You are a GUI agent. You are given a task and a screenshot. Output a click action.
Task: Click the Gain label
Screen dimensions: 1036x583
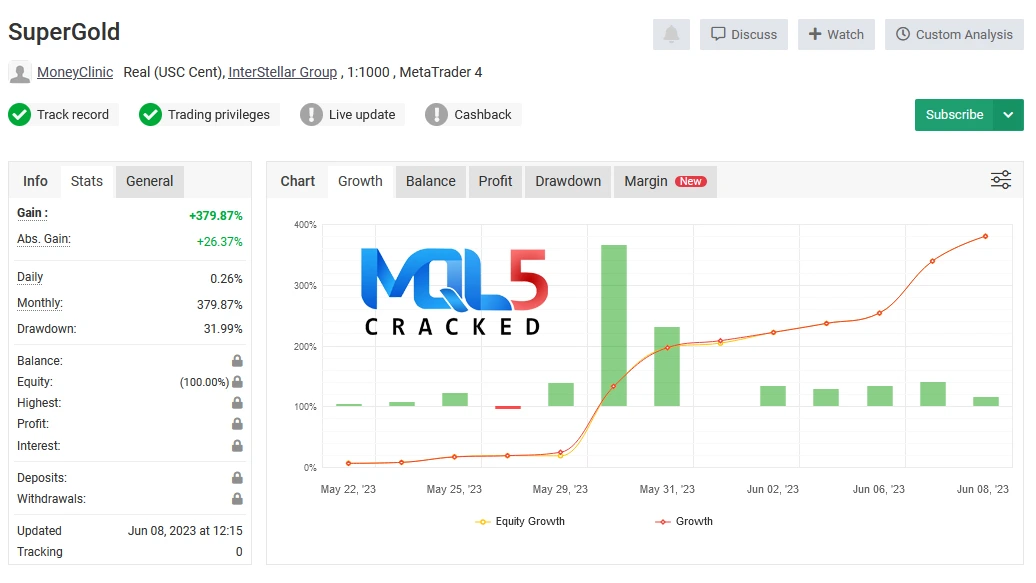click(x=32, y=213)
